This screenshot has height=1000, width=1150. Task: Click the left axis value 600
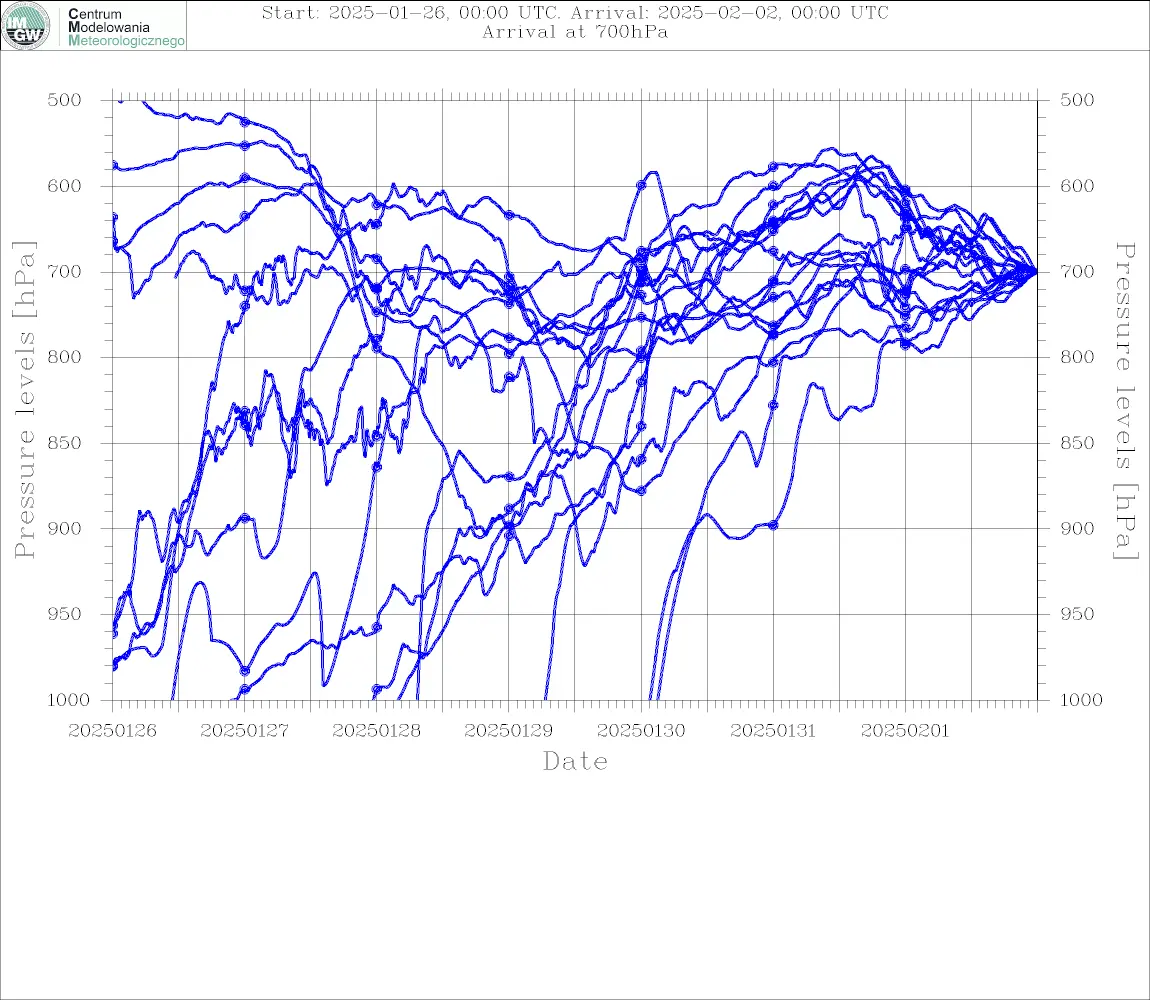click(65, 186)
